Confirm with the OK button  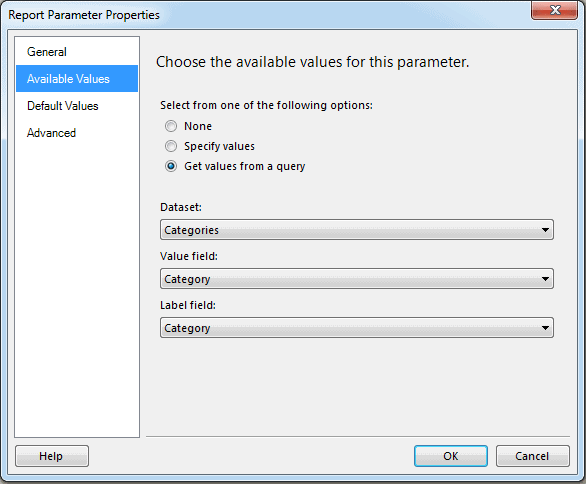tap(451, 456)
